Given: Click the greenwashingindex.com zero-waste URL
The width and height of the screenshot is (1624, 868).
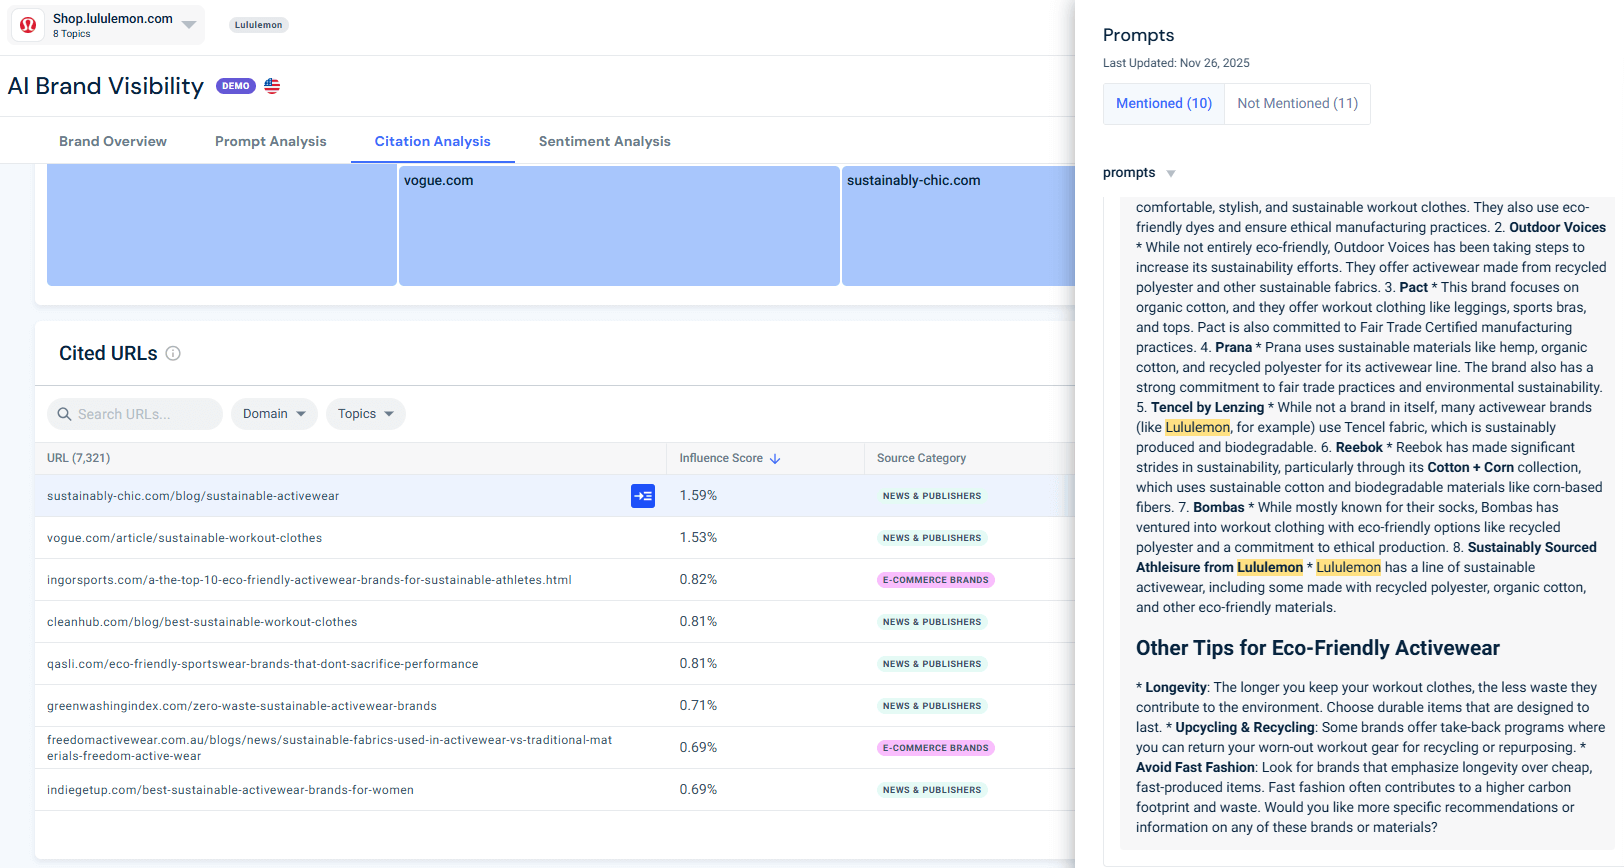Looking at the screenshot, I should (x=242, y=706).
